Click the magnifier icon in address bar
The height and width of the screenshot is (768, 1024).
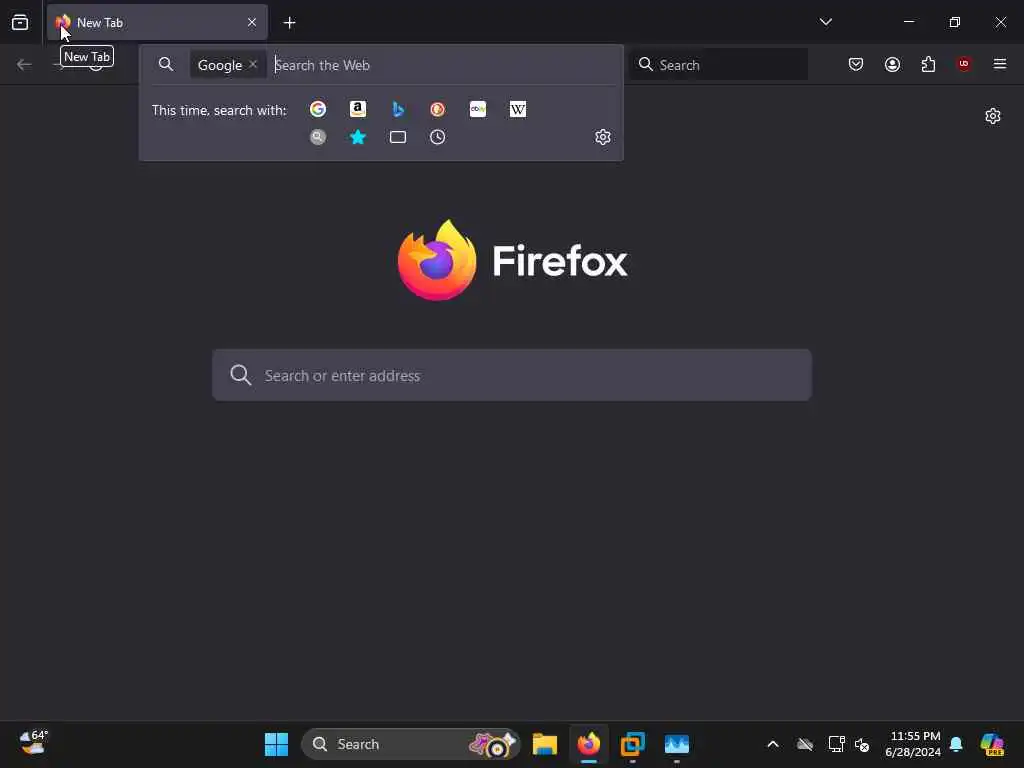(x=166, y=64)
